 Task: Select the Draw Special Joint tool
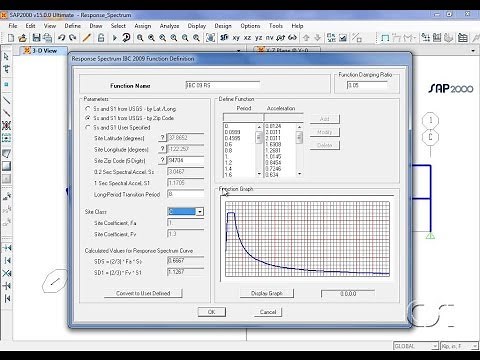[x=6, y=84]
